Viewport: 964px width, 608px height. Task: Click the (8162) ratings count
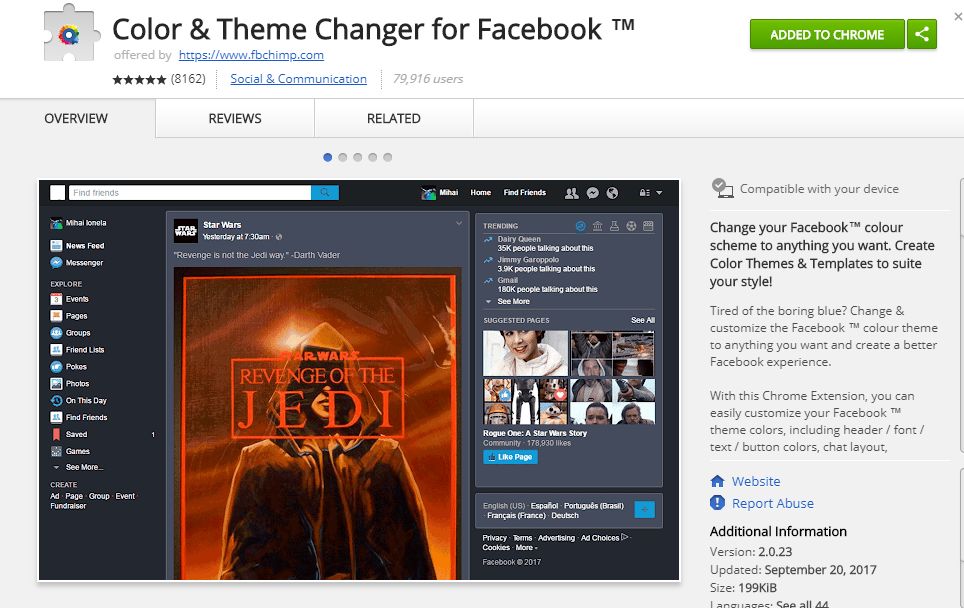tap(188, 79)
